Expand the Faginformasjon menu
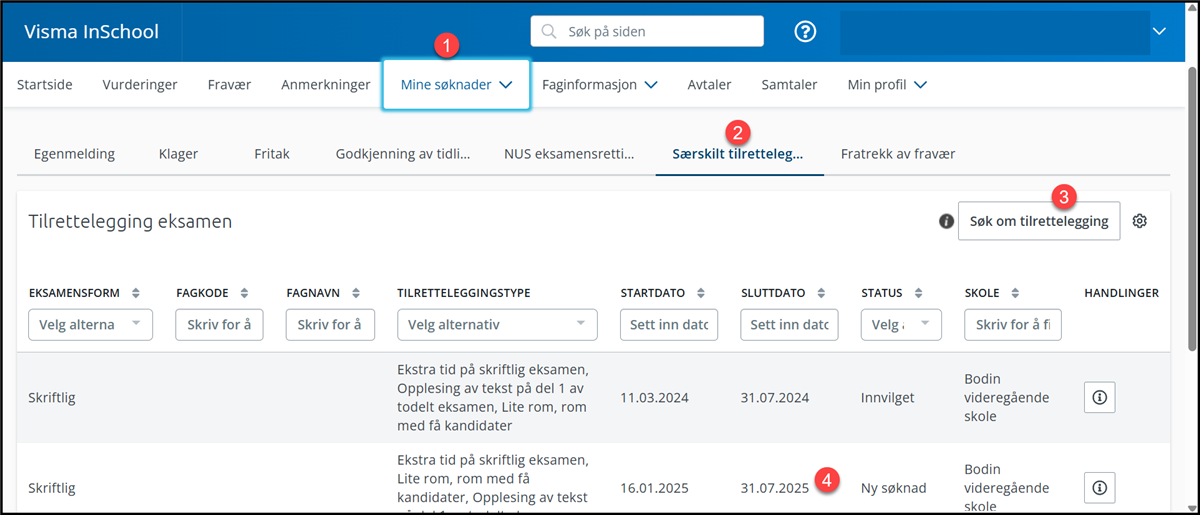1200x515 pixels. [x=599, y=85]
